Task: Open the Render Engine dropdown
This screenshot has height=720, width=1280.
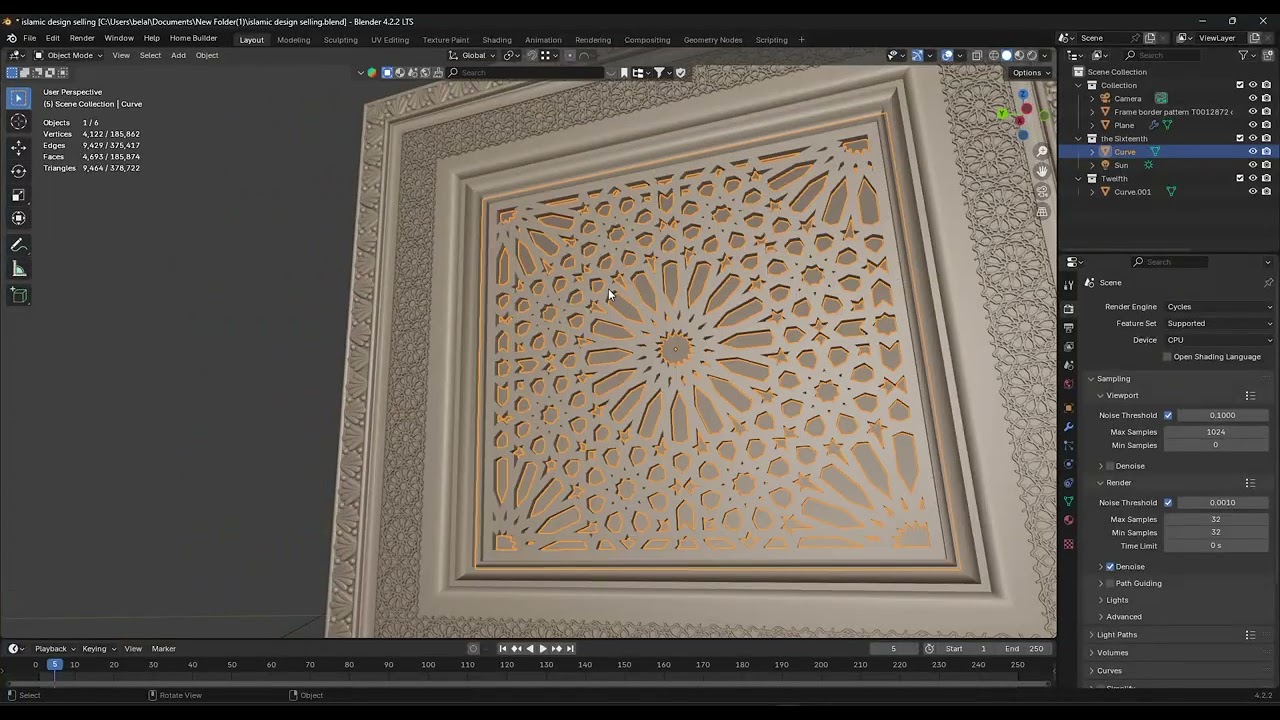Action: pyautogui.click(x=1219, y=307)
